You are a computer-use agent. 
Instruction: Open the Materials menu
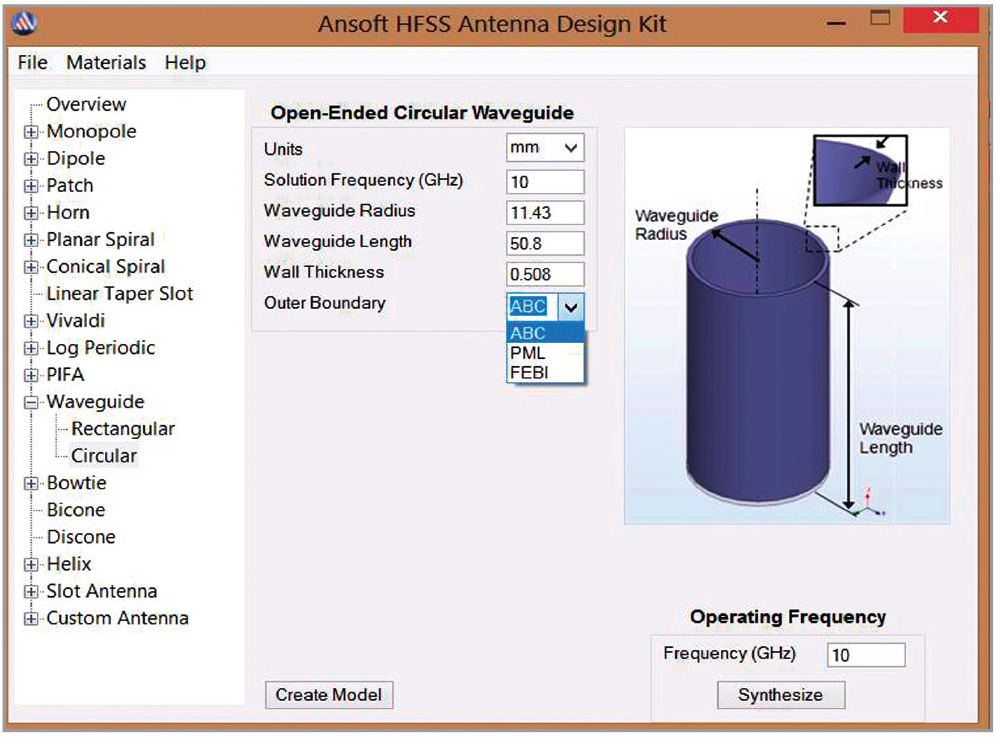tap(106, 62)
